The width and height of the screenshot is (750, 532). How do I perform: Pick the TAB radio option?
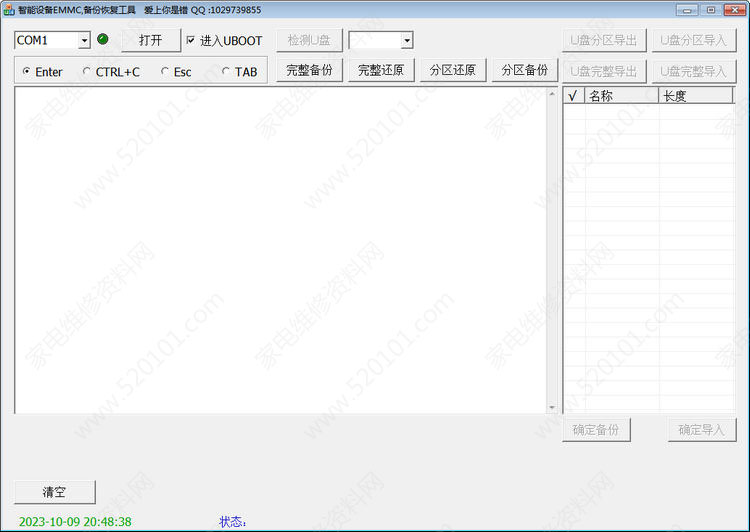point(225,72)
